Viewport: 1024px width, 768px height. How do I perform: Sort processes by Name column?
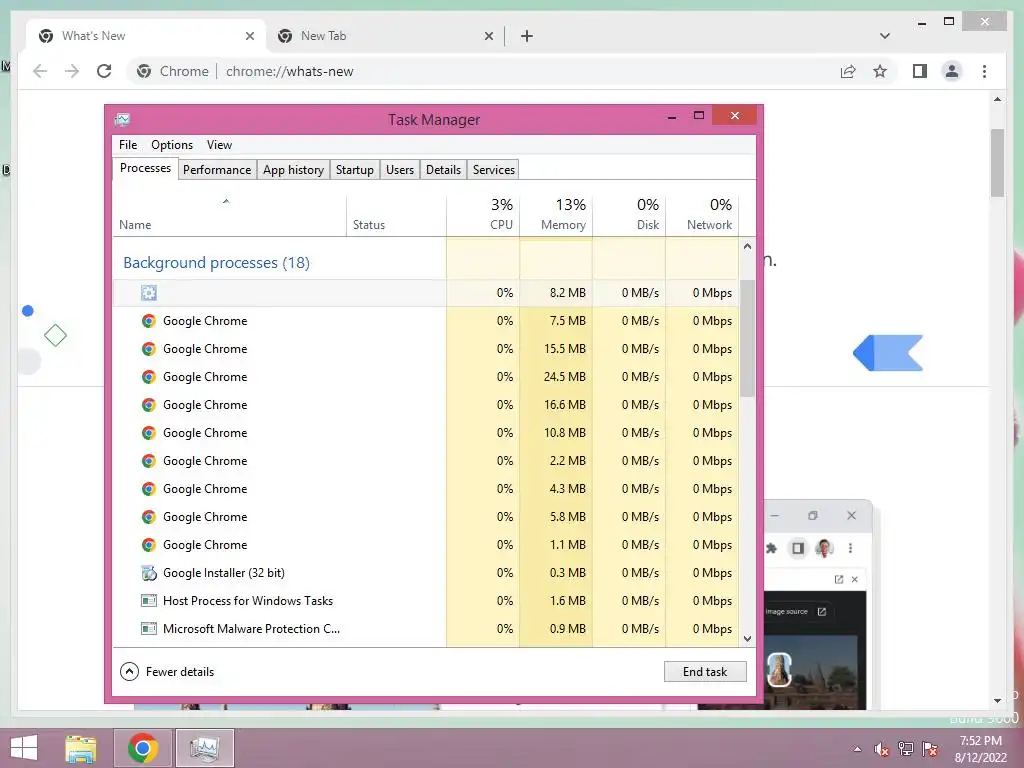click(229, 216)
